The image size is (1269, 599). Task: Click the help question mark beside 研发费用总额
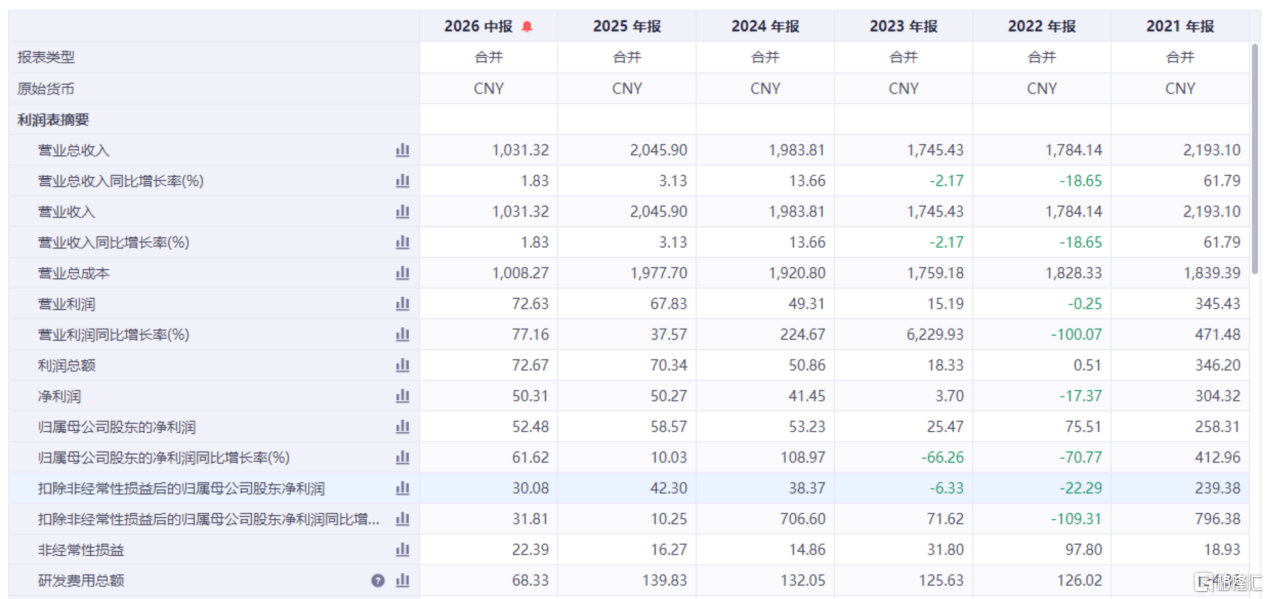[378, 581]
